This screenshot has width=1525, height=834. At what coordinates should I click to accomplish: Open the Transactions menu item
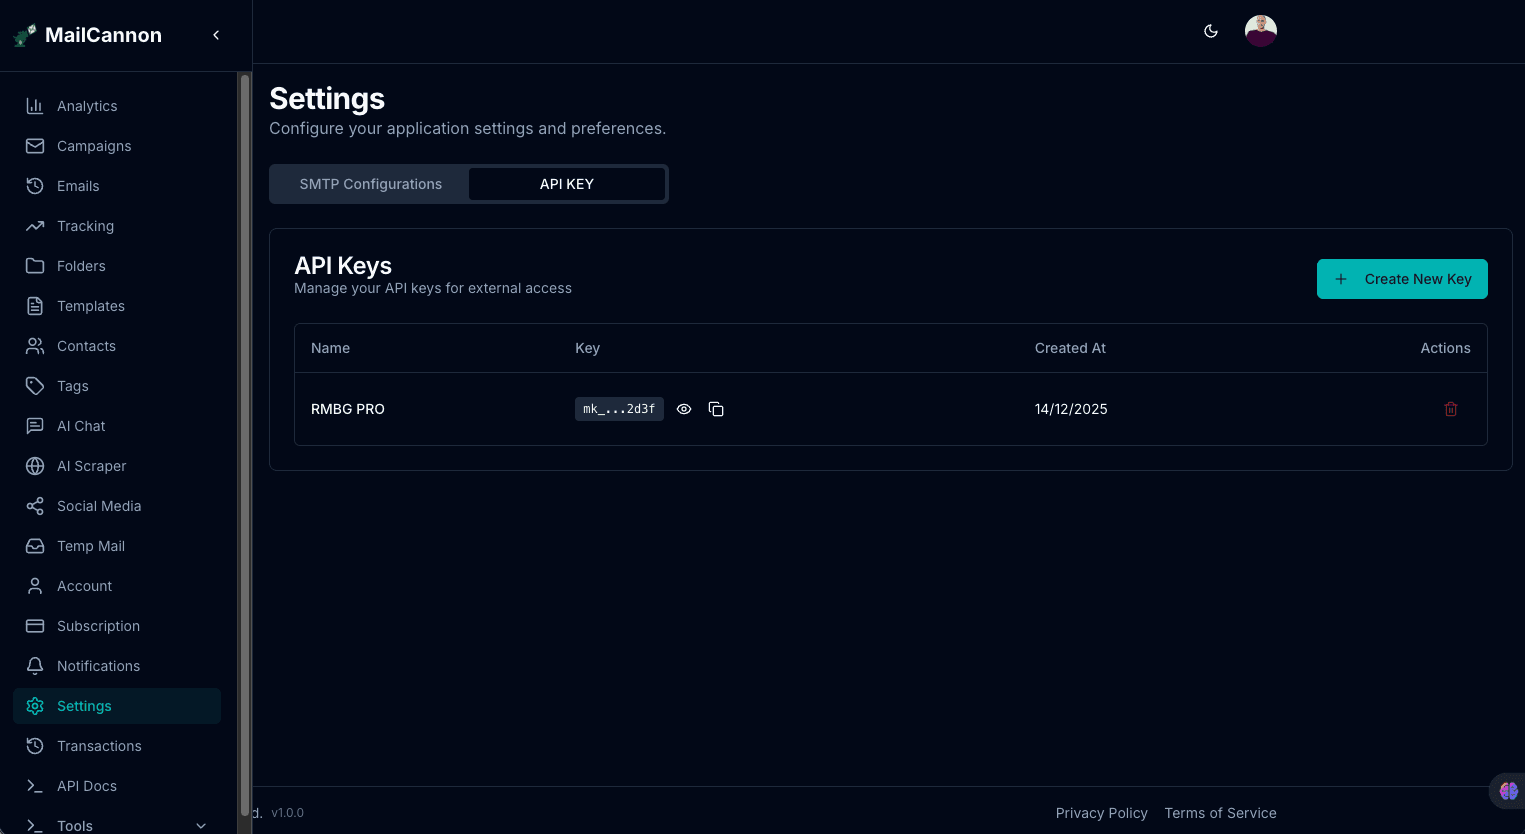click(x=117, y=746)
